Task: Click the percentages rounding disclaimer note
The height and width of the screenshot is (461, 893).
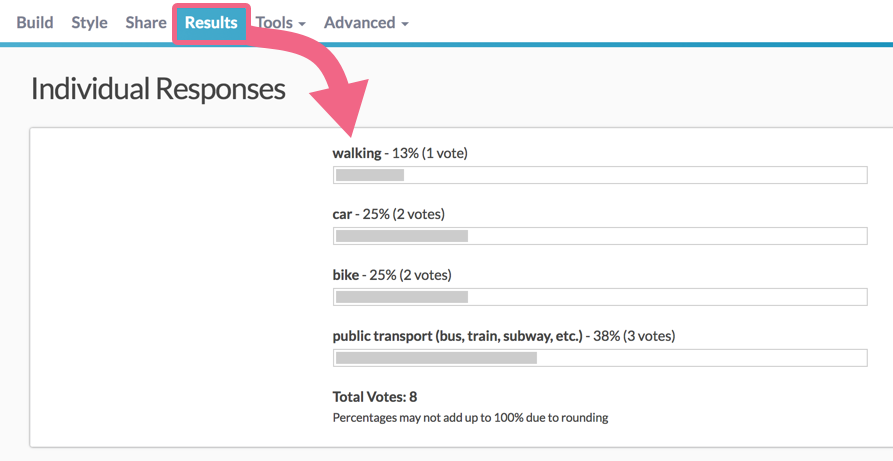Action: coord(470,417)
